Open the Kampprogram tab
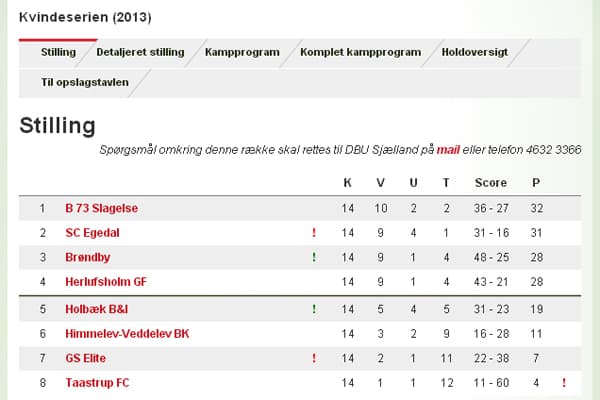Viewport: 600px width, 400px height. (242, 53)
